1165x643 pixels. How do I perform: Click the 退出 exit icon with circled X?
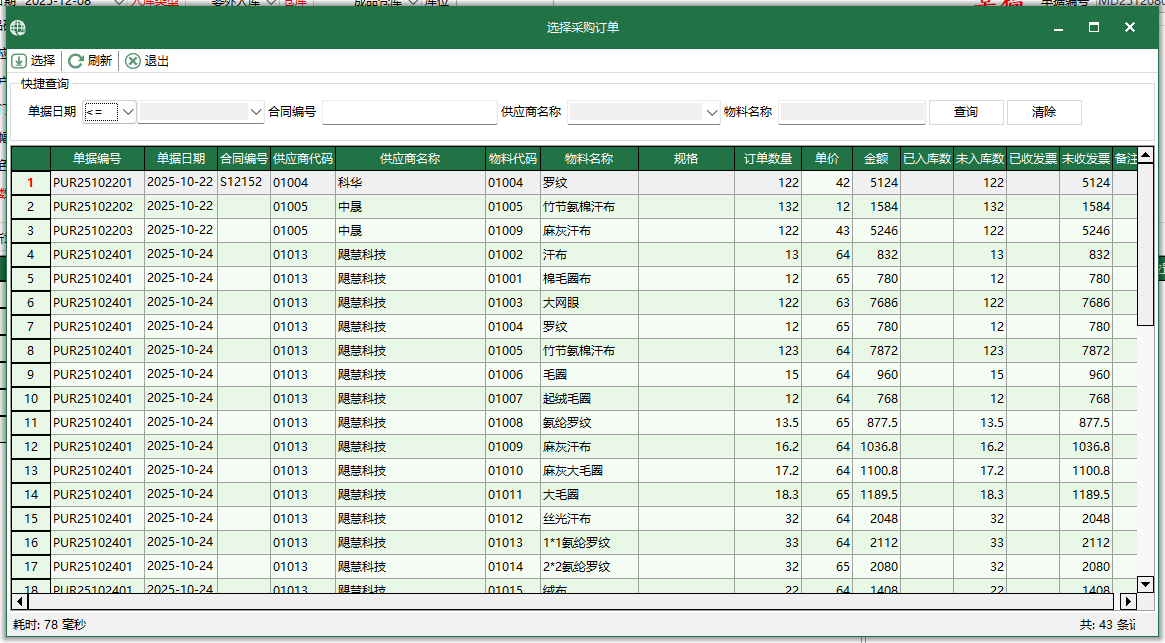[x=132, y=61]
